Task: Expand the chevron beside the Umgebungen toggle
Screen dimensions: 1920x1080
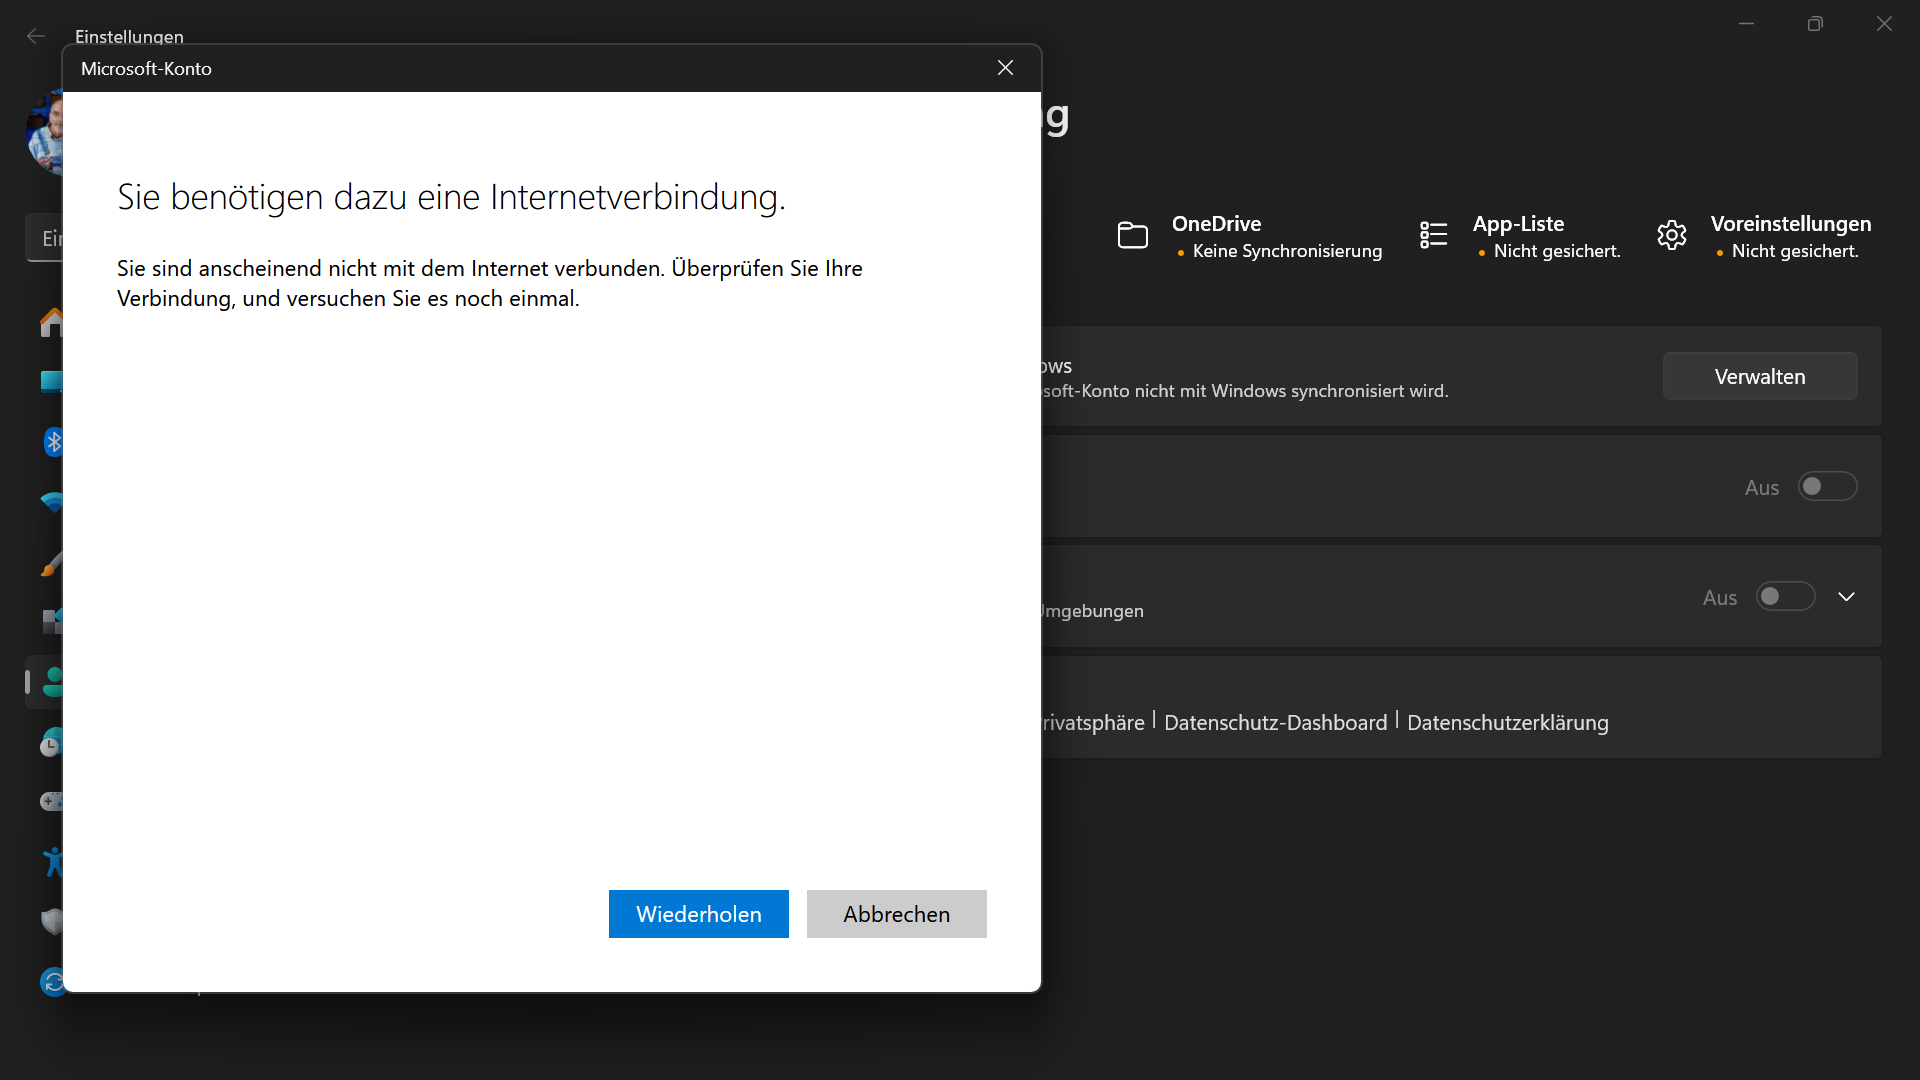Action: click(x=1846, y=596)
